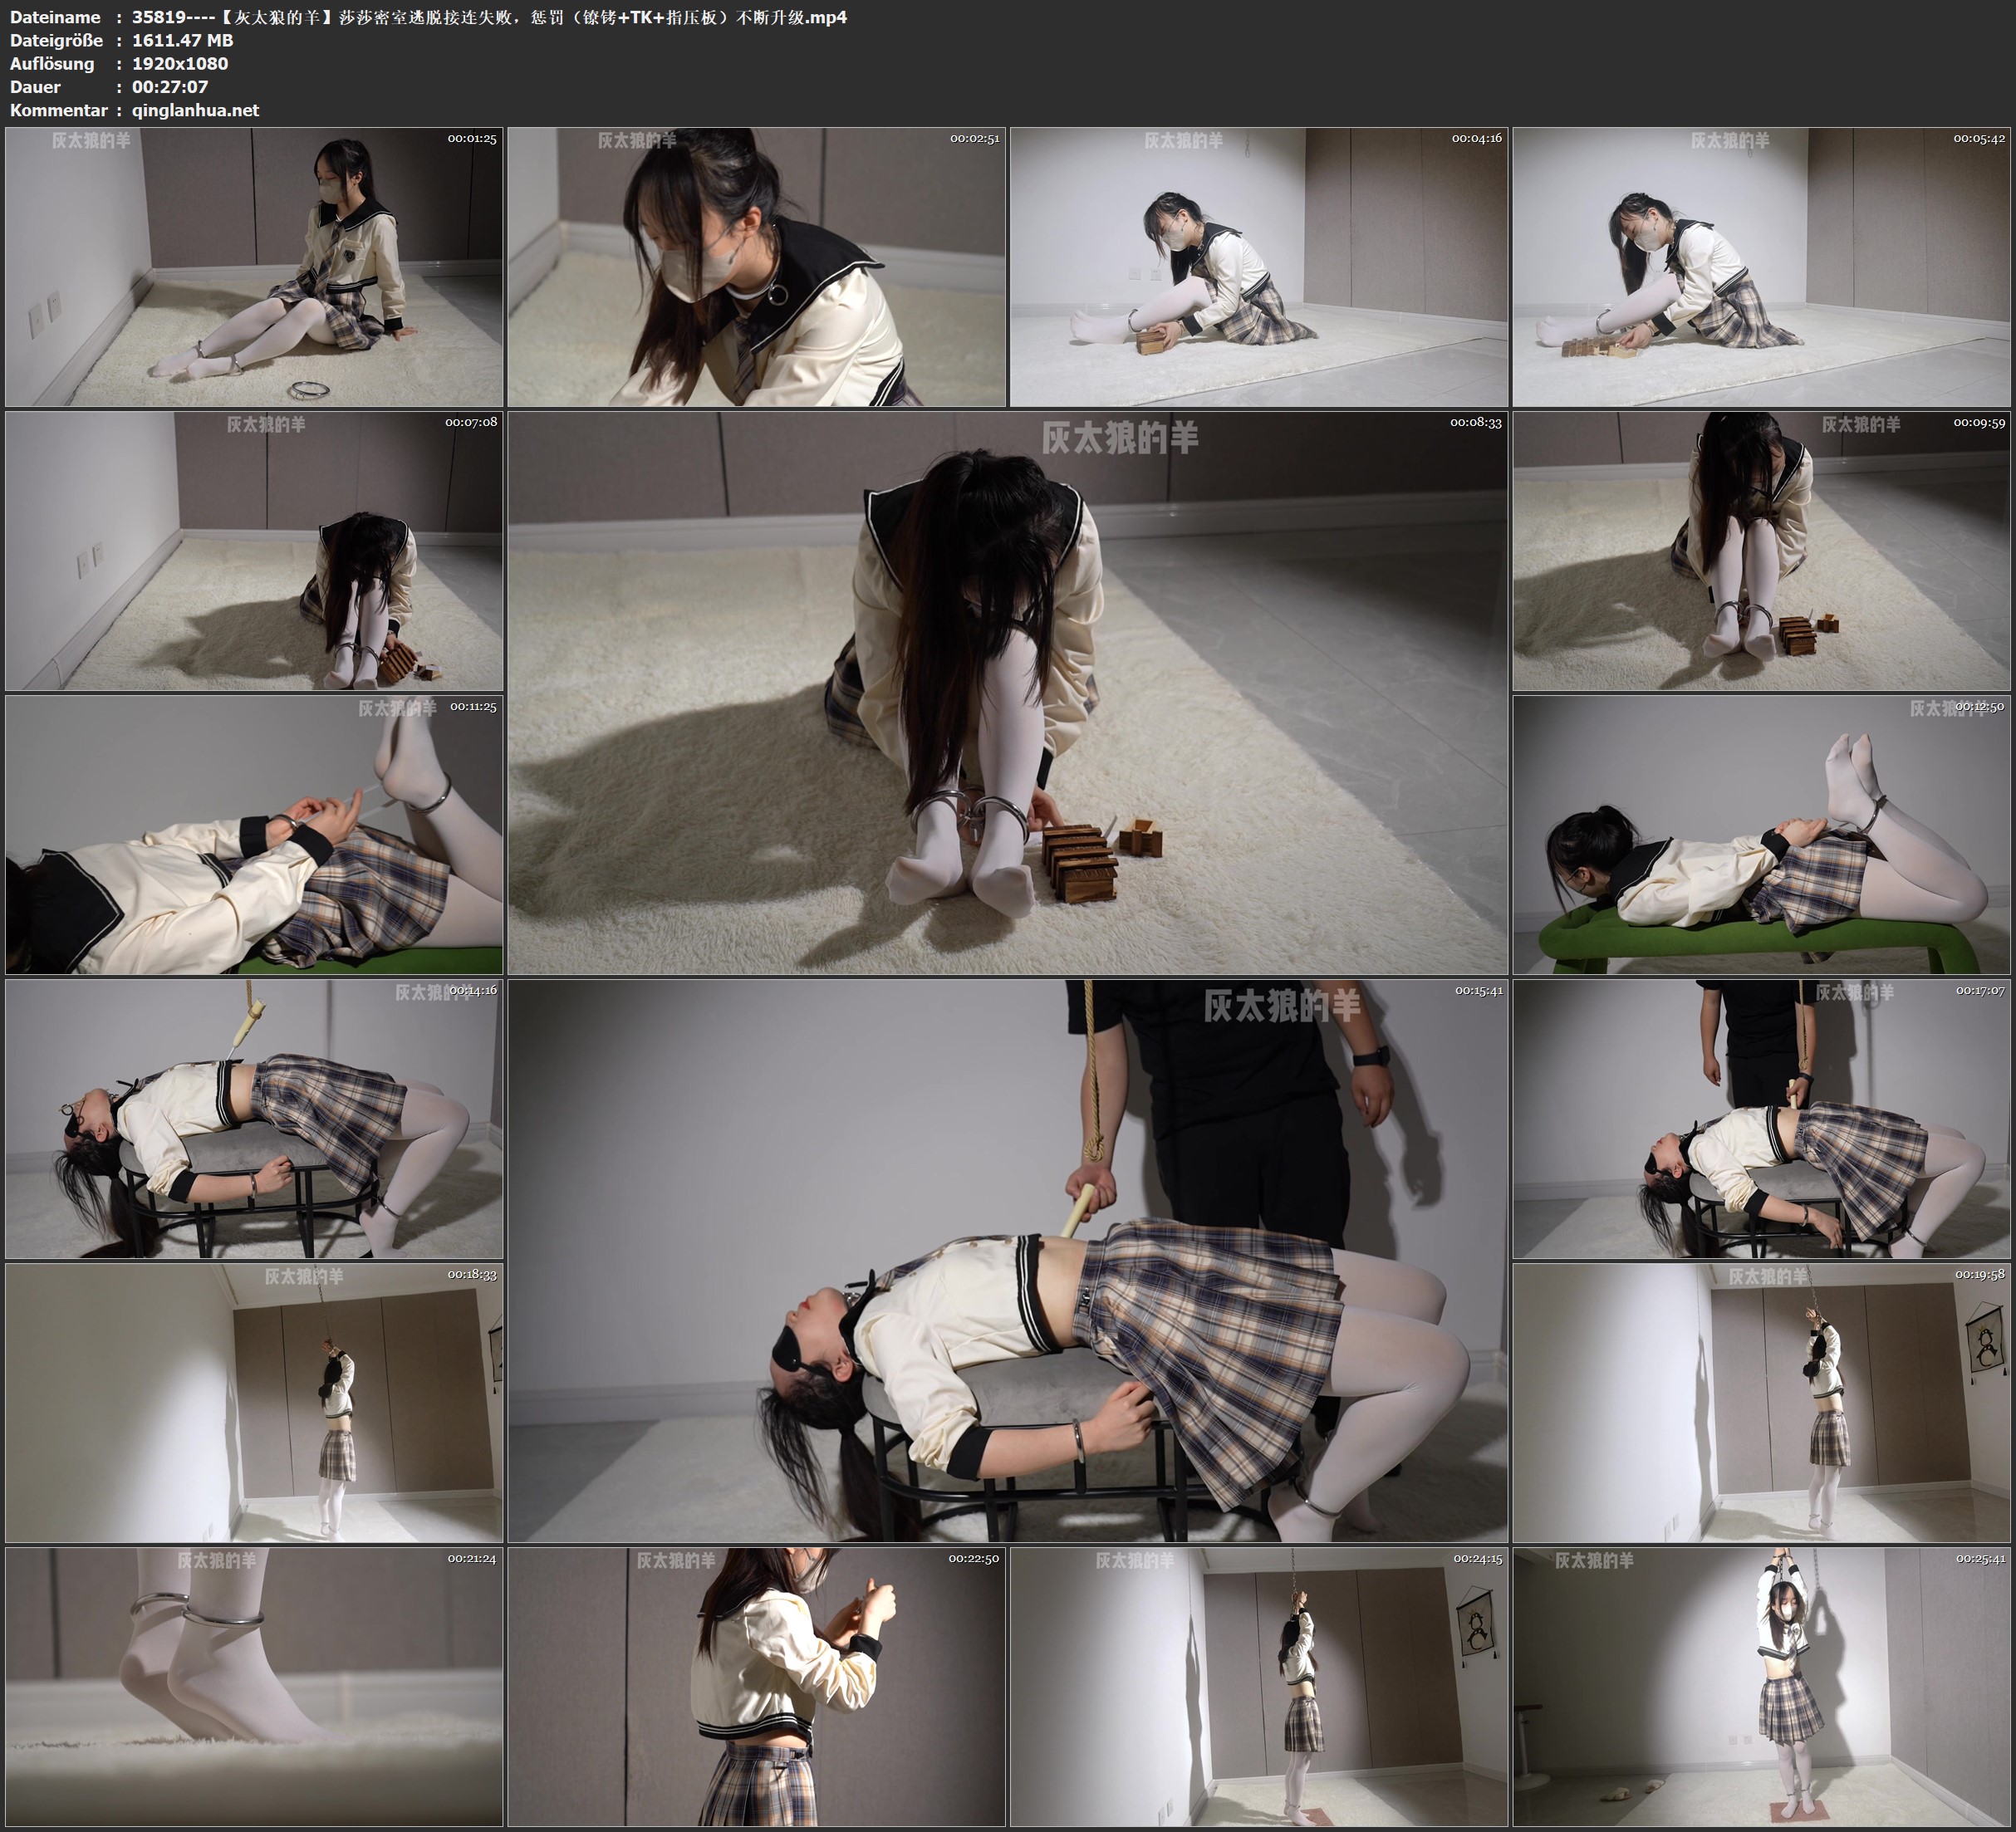Image resolution: width=2016 pixels, height=1832 pixels.
Task: Open the frame stamped 00:19:58
Action: [1762, 1402]
